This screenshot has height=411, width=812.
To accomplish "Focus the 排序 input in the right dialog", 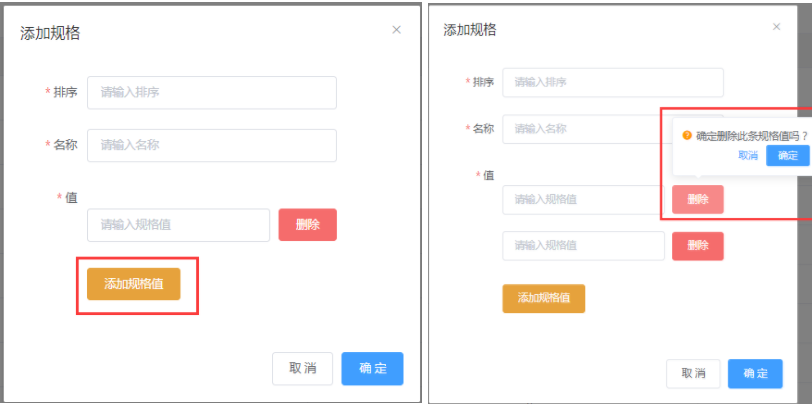I will (x=612, y=82).
